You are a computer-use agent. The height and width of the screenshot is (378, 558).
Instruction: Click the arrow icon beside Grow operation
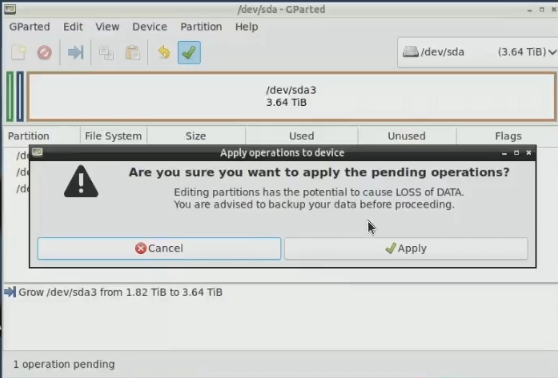[10, 292]
